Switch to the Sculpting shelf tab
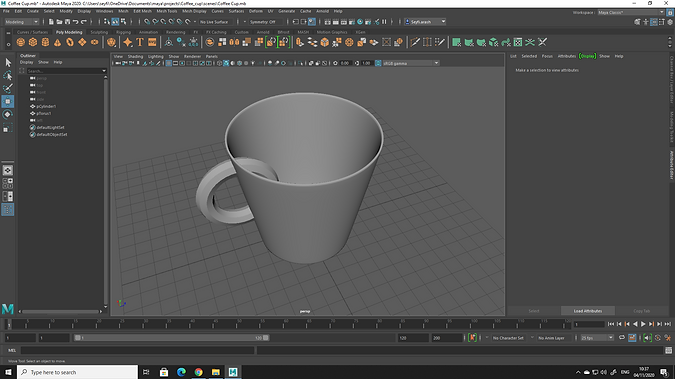The image size is (675, 379). pos(99,32)
